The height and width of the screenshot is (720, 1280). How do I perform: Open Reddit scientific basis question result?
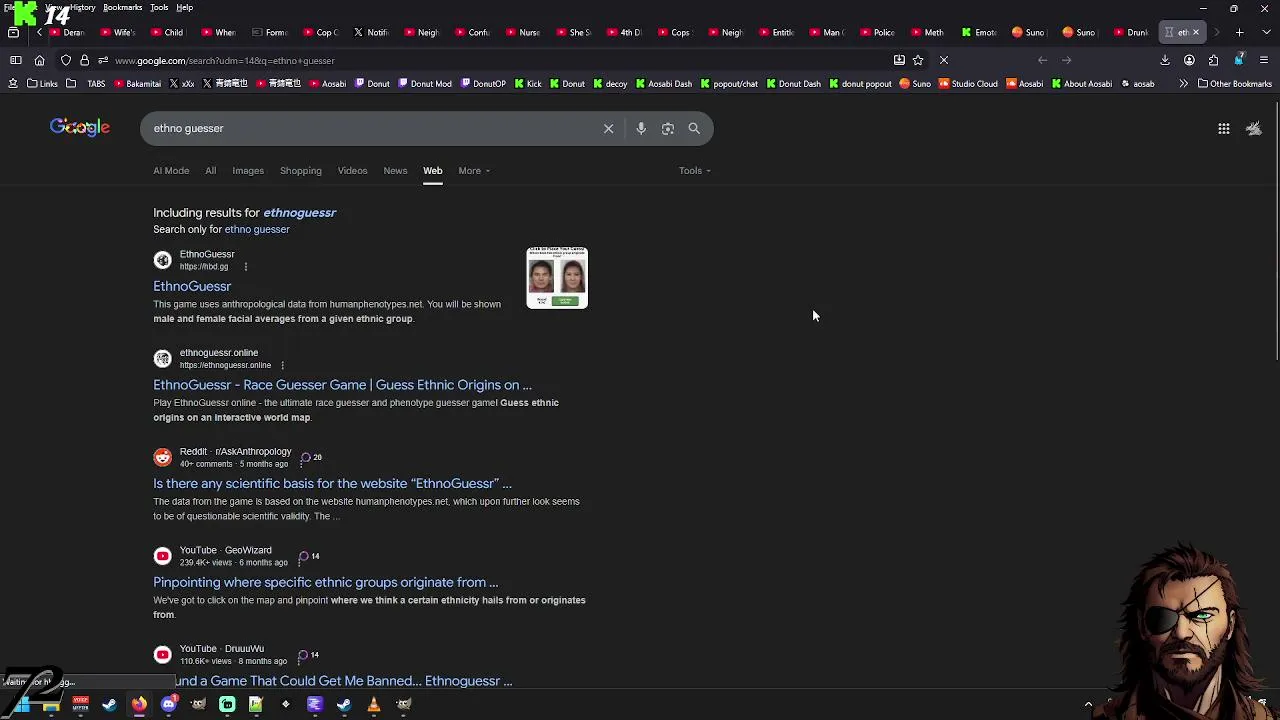(x=332, y=484)
